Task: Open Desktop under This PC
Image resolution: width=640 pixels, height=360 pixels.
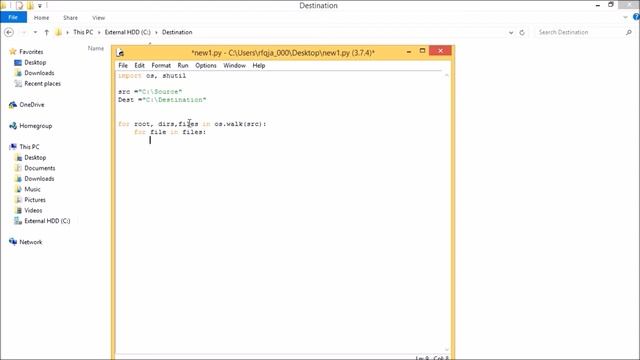Action: pos(35,158)
